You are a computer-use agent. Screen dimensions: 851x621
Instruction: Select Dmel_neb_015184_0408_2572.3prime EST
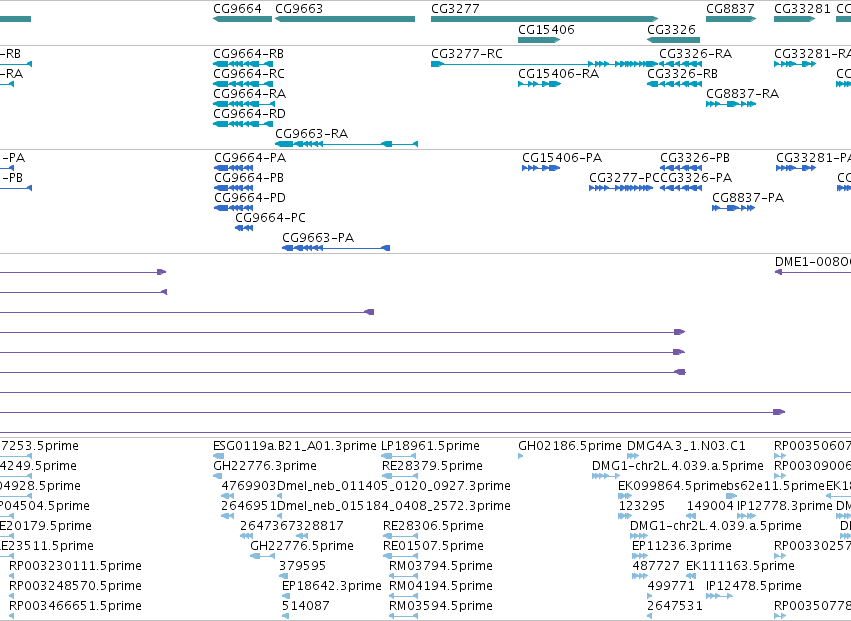[x=394, y=506]
